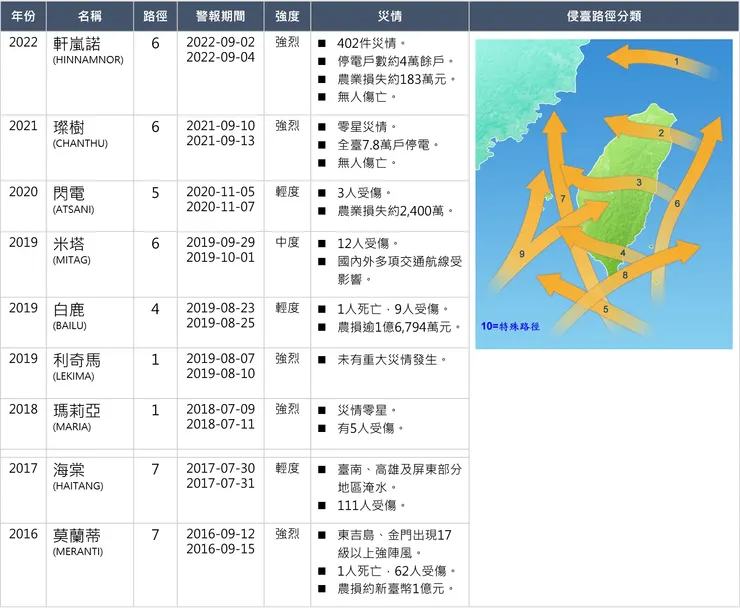The height and width of the screenshot is (608, 740).
Task: Click date 2019-08-10
Action: tap(220, 373)
